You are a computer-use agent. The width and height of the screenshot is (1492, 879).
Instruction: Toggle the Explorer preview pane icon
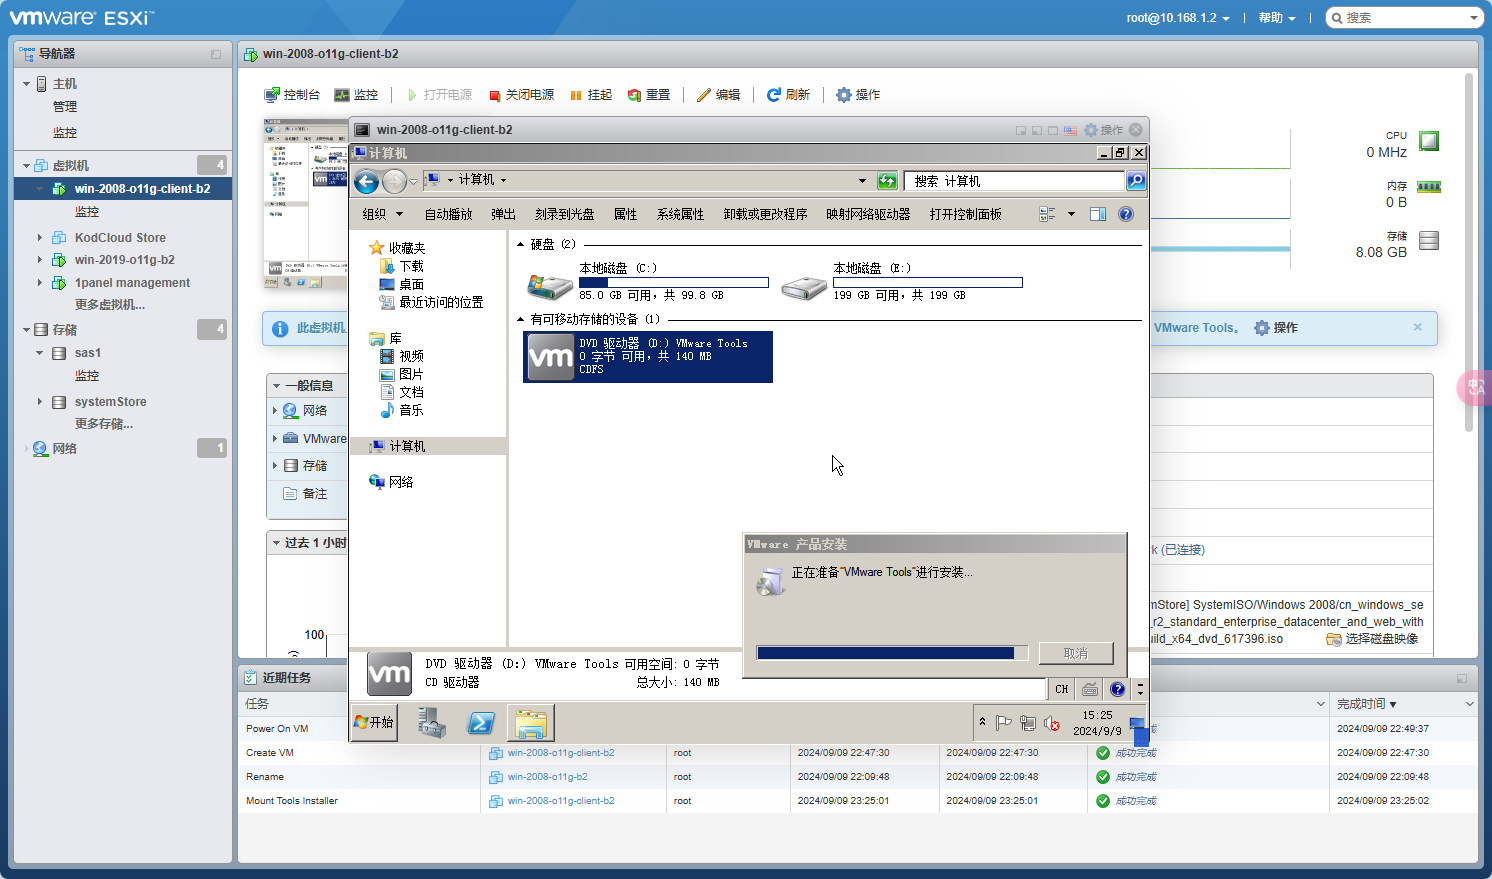coord(1098,214)
